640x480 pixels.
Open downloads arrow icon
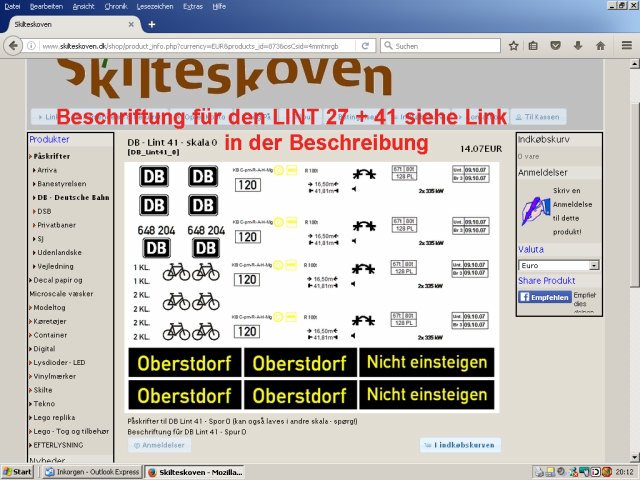coord(578,46)
